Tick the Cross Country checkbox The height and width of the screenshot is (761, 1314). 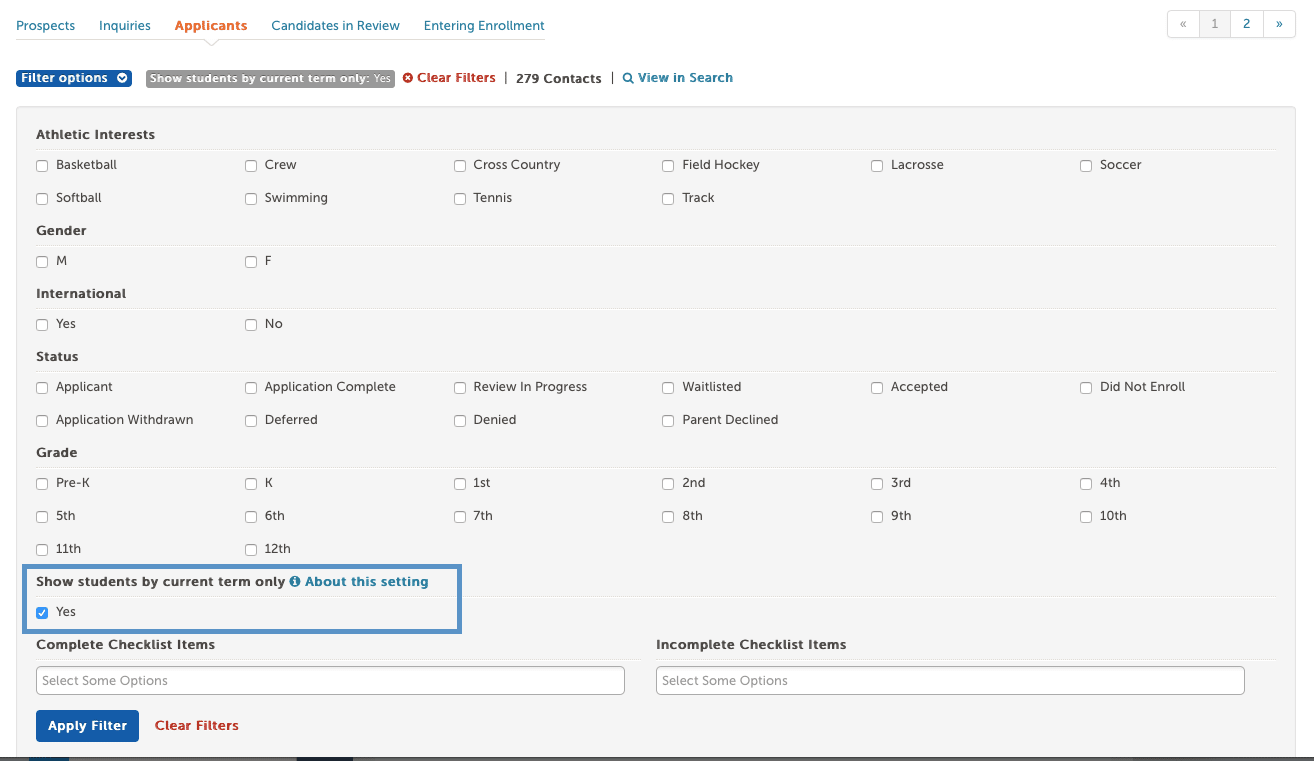tap(460, 166)
